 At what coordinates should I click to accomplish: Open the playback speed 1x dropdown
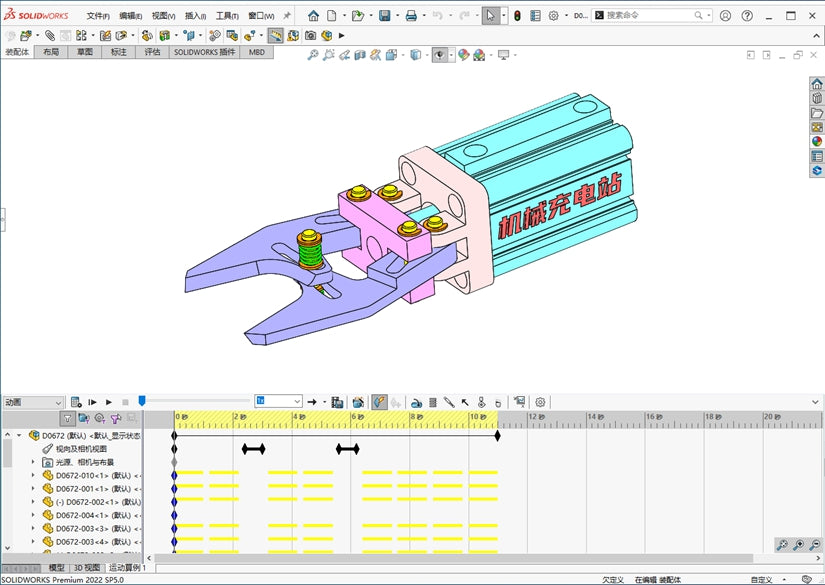278,401
